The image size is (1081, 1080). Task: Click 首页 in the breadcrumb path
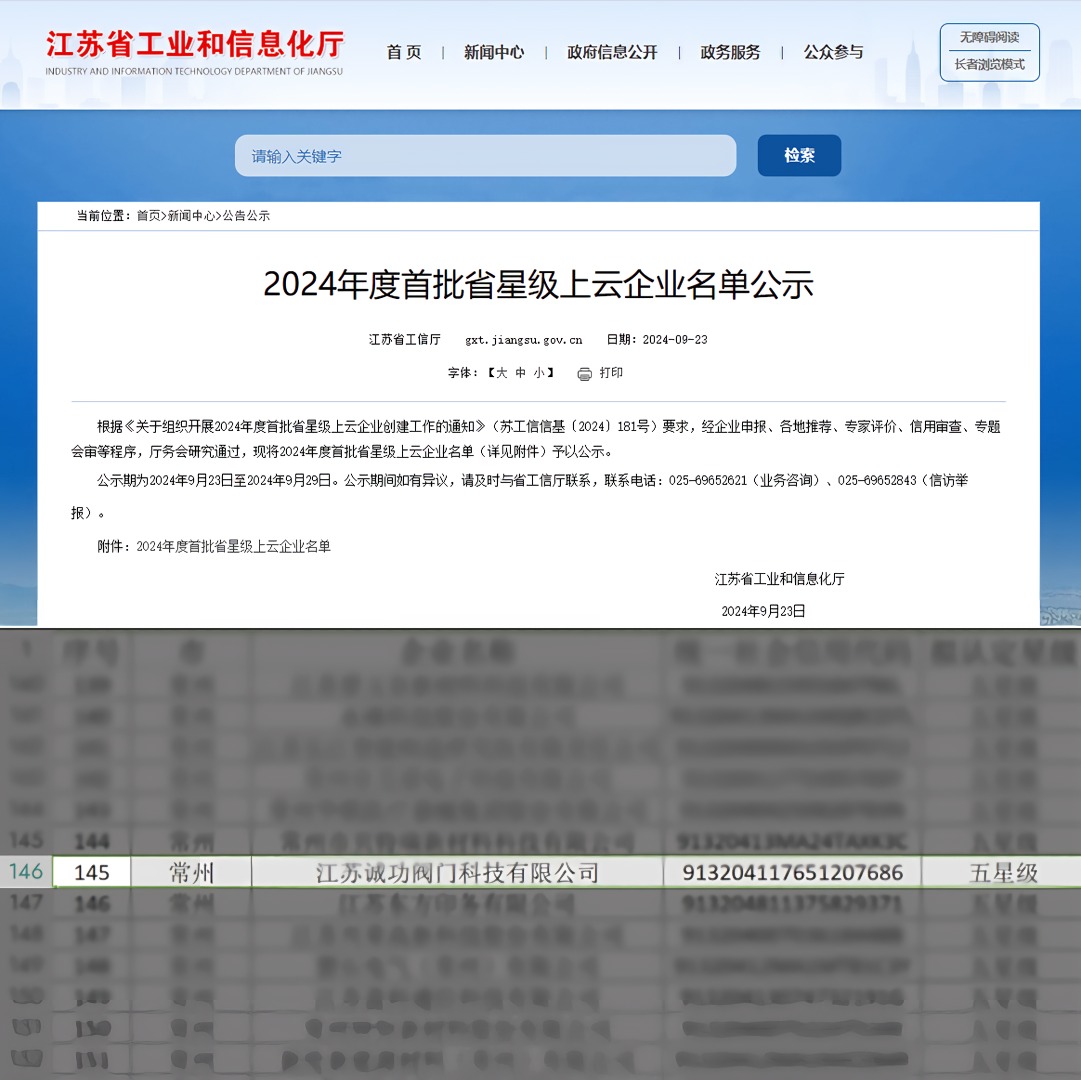pyautogui.click(x=148, y=216)
